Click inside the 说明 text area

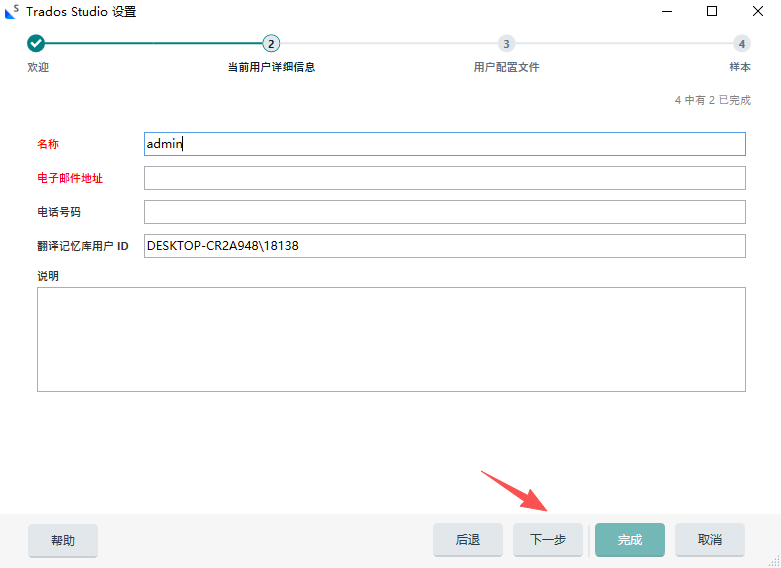click(391, 339)
